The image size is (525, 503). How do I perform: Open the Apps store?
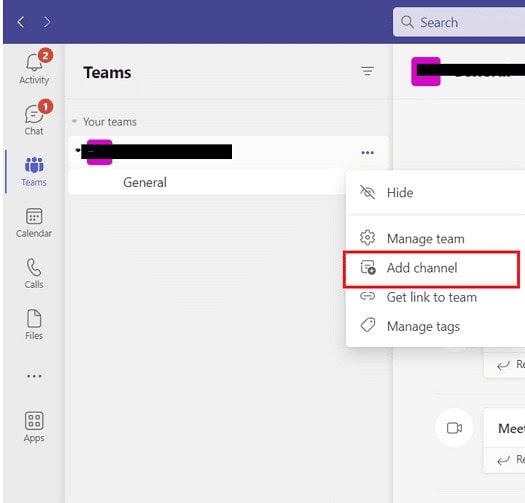[34, 427]
